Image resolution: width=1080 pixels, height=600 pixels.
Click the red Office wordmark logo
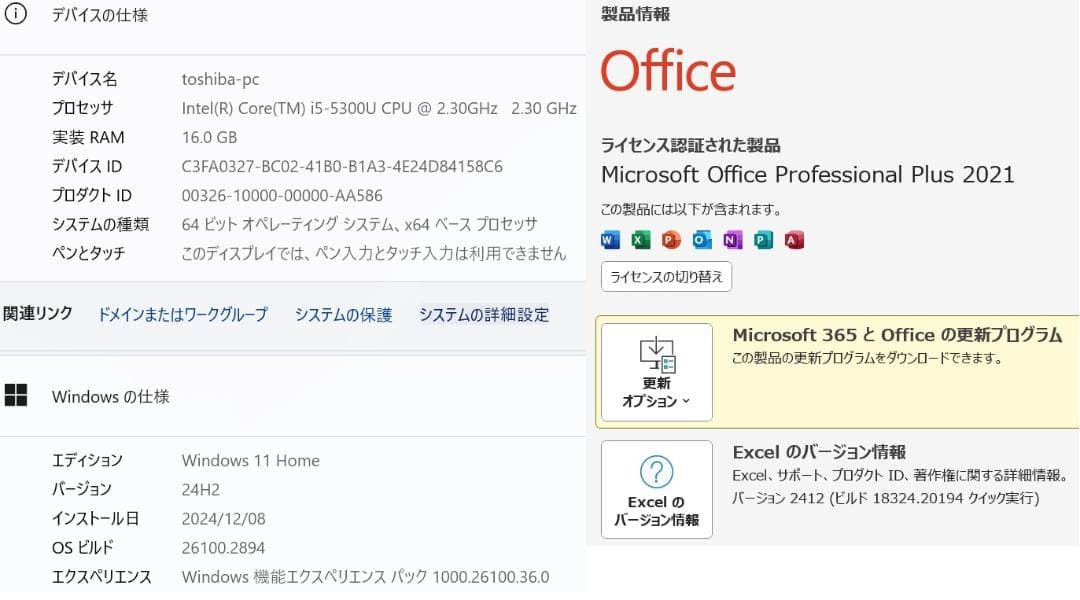[x=667, y=70]
